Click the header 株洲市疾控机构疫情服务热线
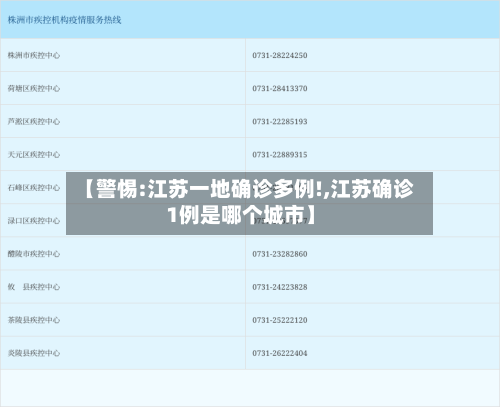 pos(64,20)
